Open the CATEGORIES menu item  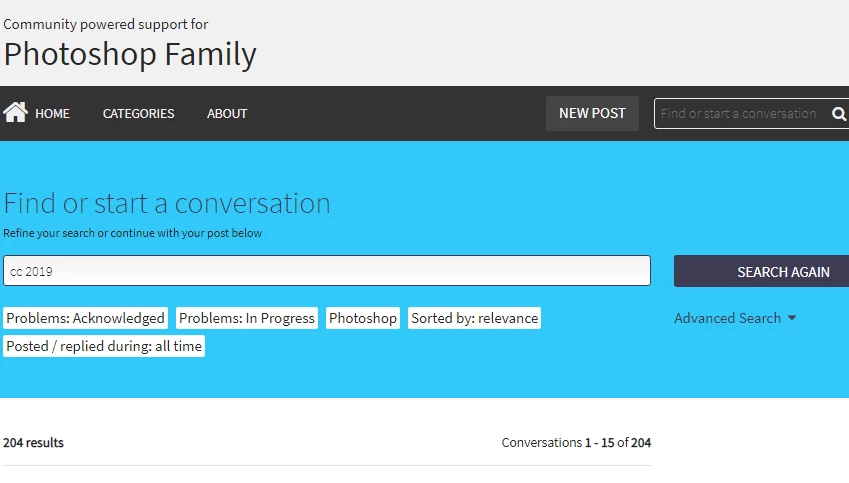(139, 114)
